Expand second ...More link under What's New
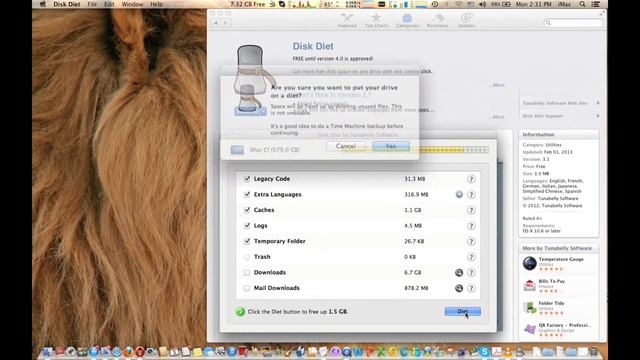The image size is (640, 360). (x=497, y=117)
